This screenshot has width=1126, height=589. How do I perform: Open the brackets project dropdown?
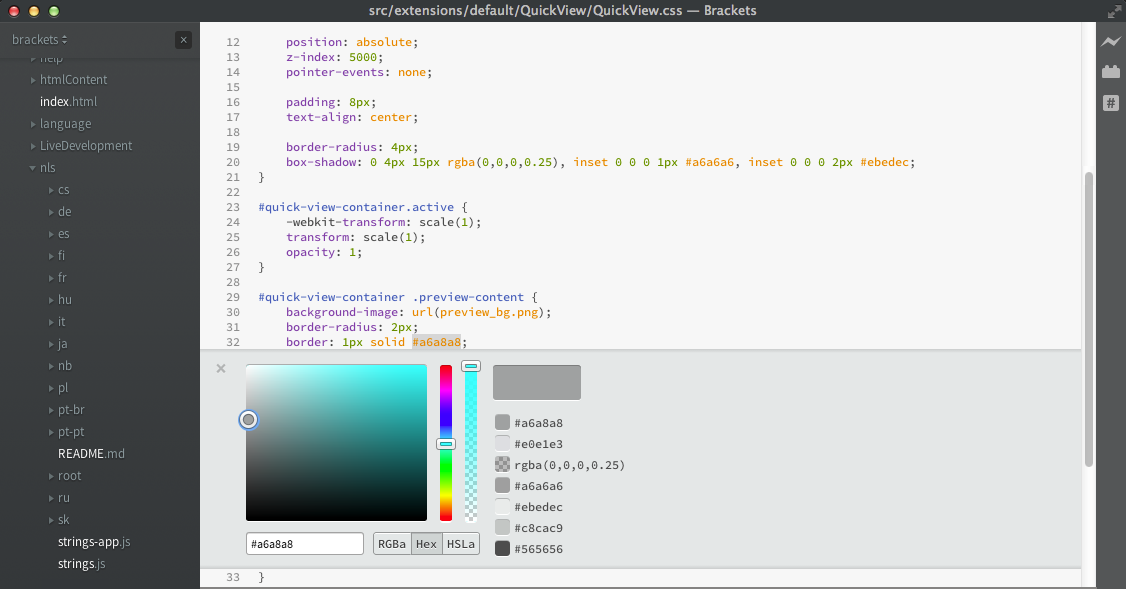point(39,40)
